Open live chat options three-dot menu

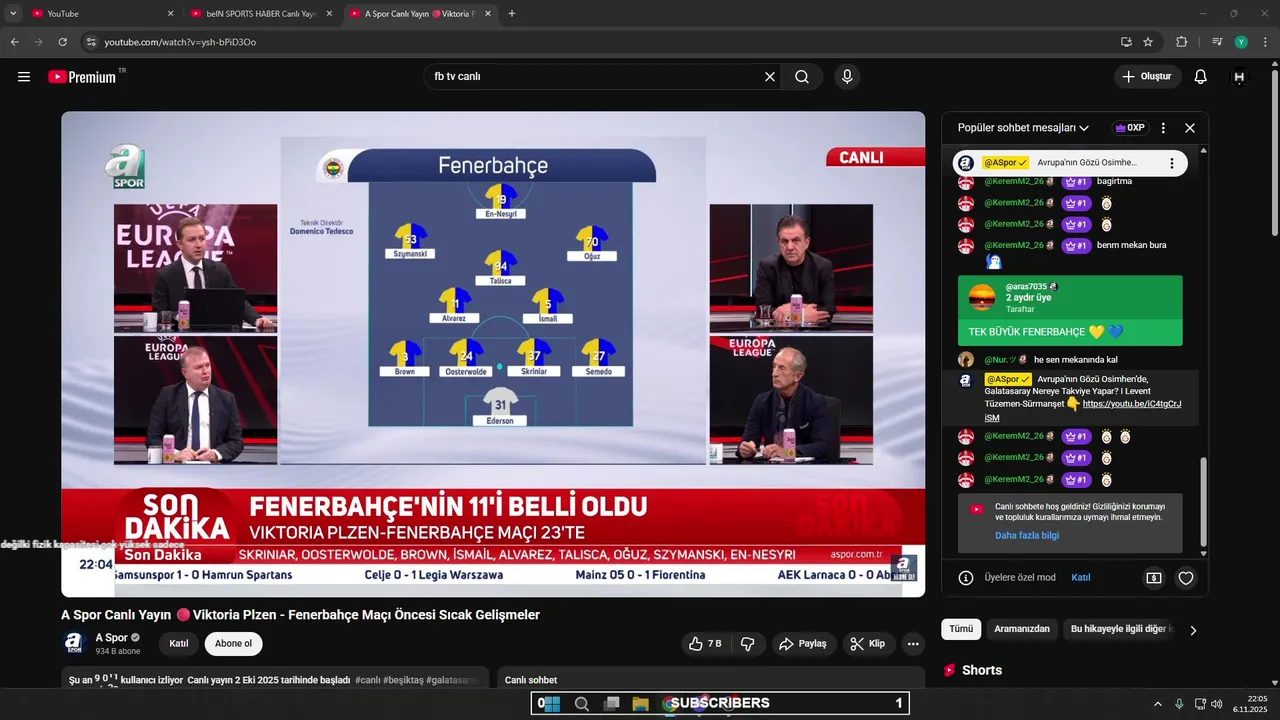click(x=1163, y=128)
